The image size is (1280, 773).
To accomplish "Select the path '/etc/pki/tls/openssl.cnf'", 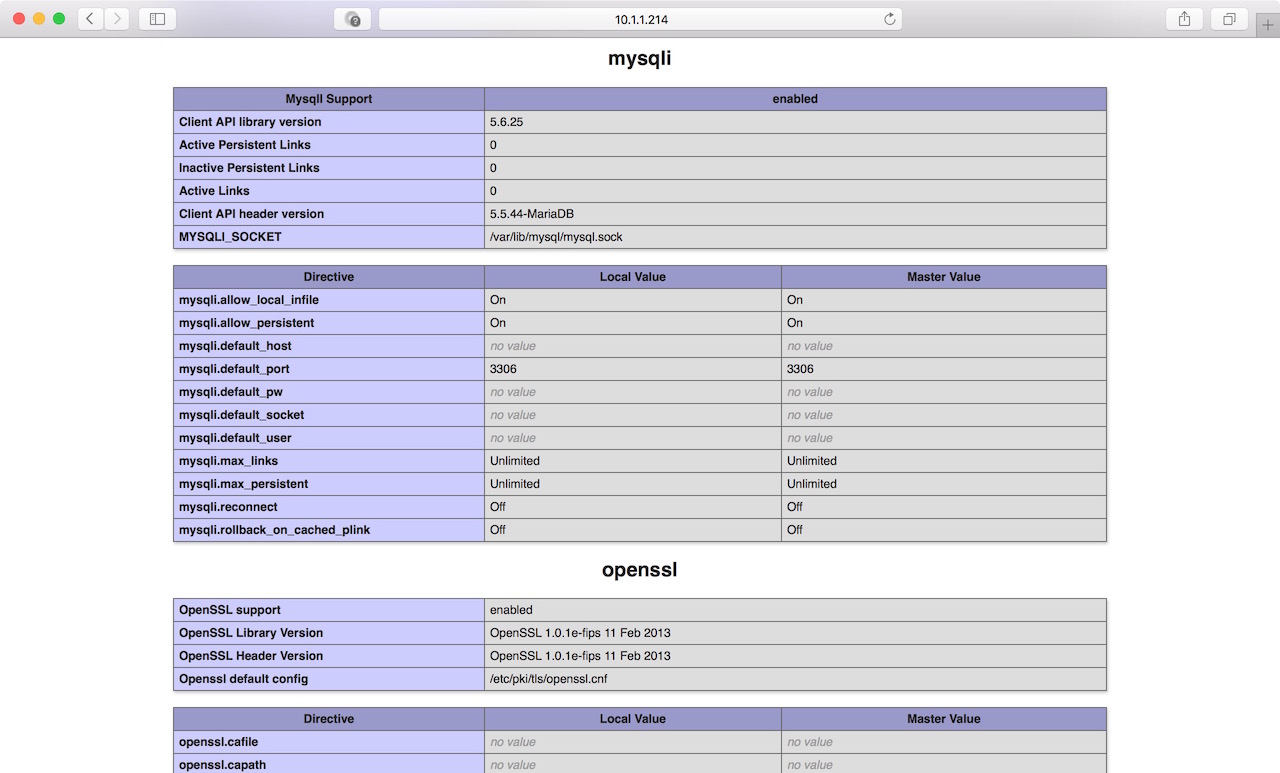I will click(548, 679).
